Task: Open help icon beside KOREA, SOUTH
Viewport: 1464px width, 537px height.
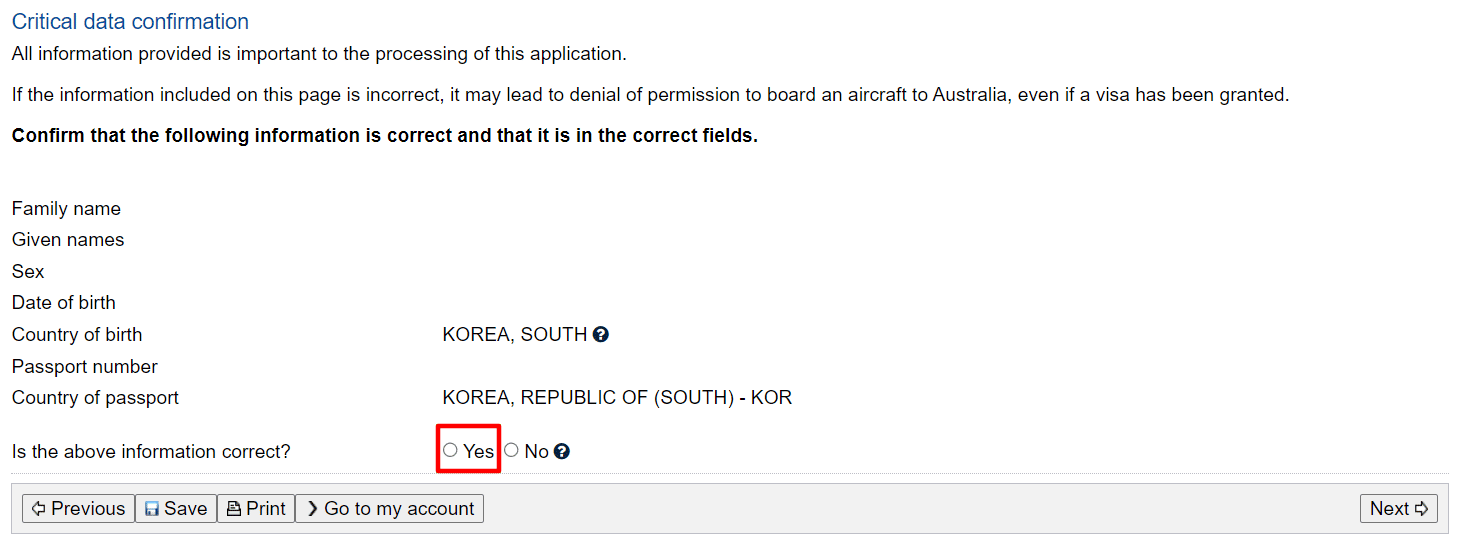Action: (x=601, y=335)
